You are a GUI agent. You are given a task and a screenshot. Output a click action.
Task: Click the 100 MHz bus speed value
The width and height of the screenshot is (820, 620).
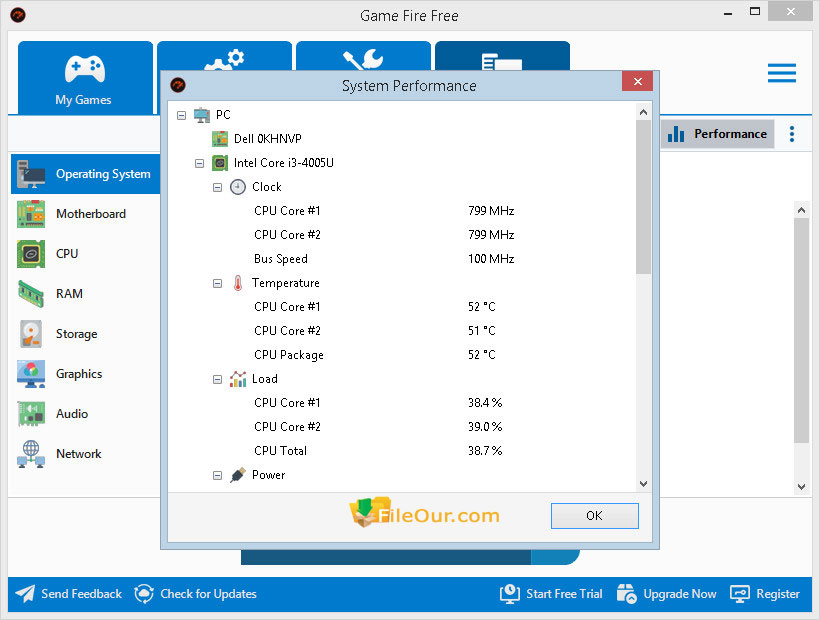coord(491,259)
